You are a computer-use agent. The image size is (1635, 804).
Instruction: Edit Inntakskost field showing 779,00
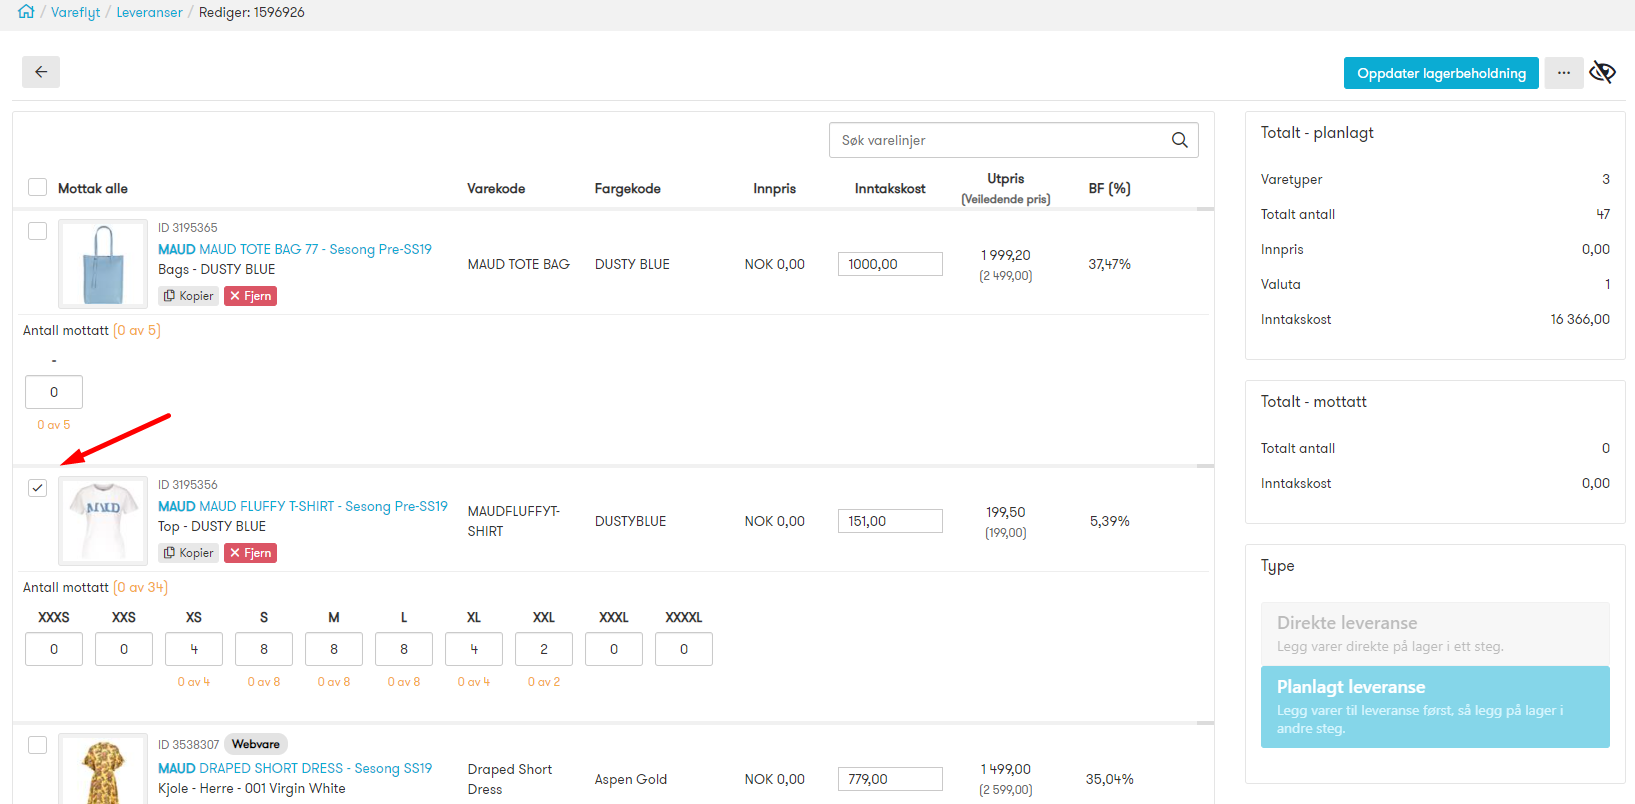890,779
